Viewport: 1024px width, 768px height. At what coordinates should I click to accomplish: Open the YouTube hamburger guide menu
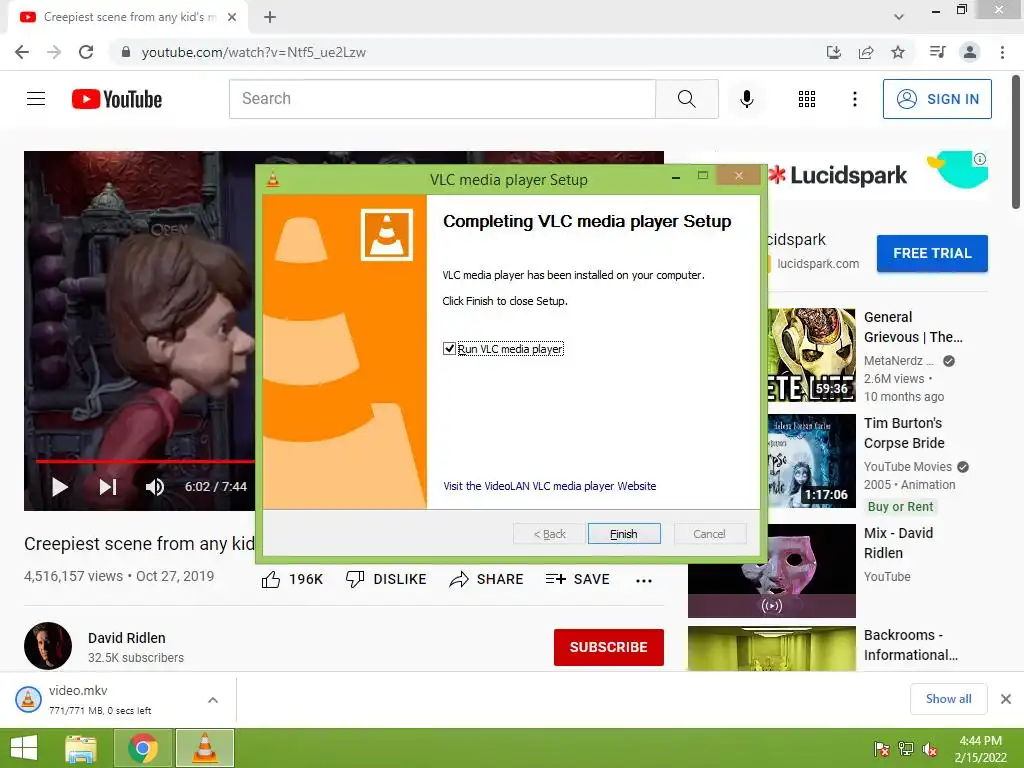coord(36,99)
